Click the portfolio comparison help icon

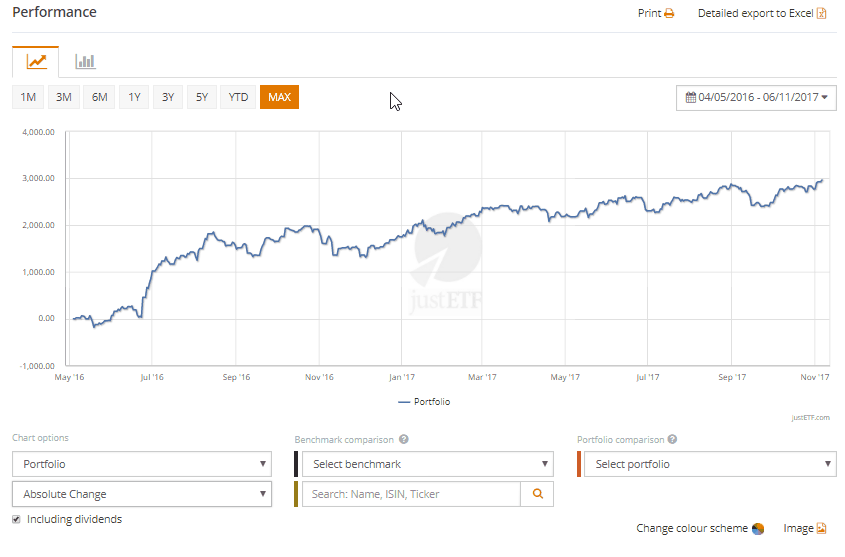pyautogui.click(x=672, y=440)
